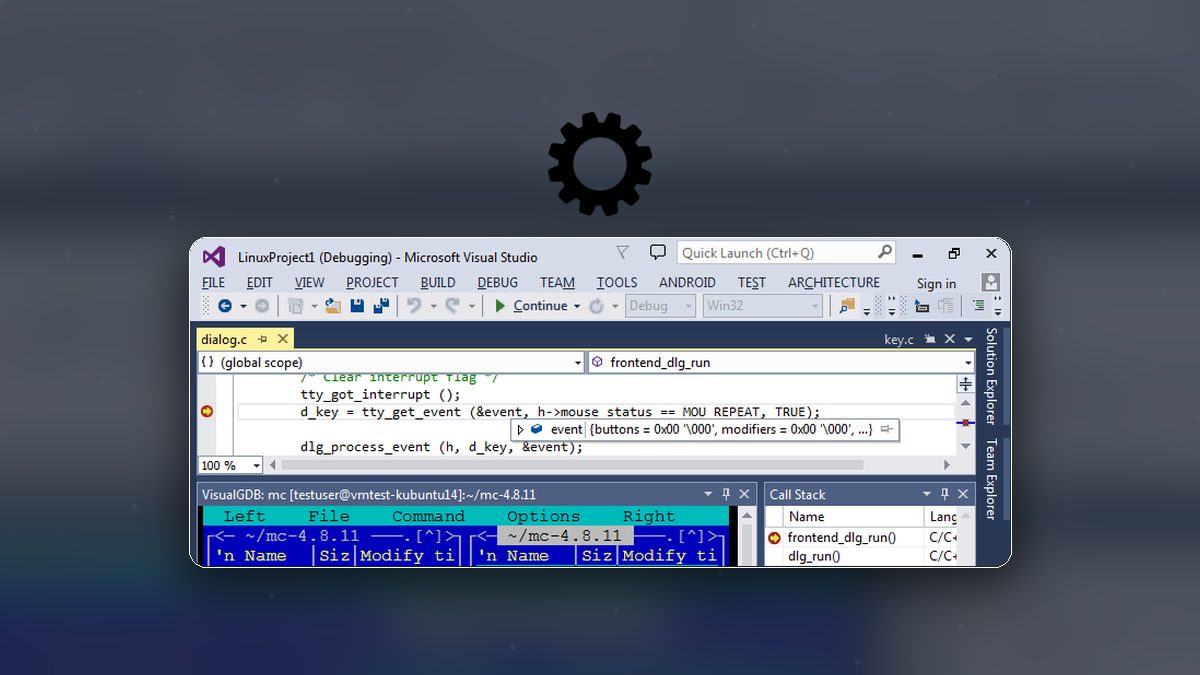Open the EDIT menu
Image resolution: width=1200 pixels, height=675 pixels.
point(259,283)
